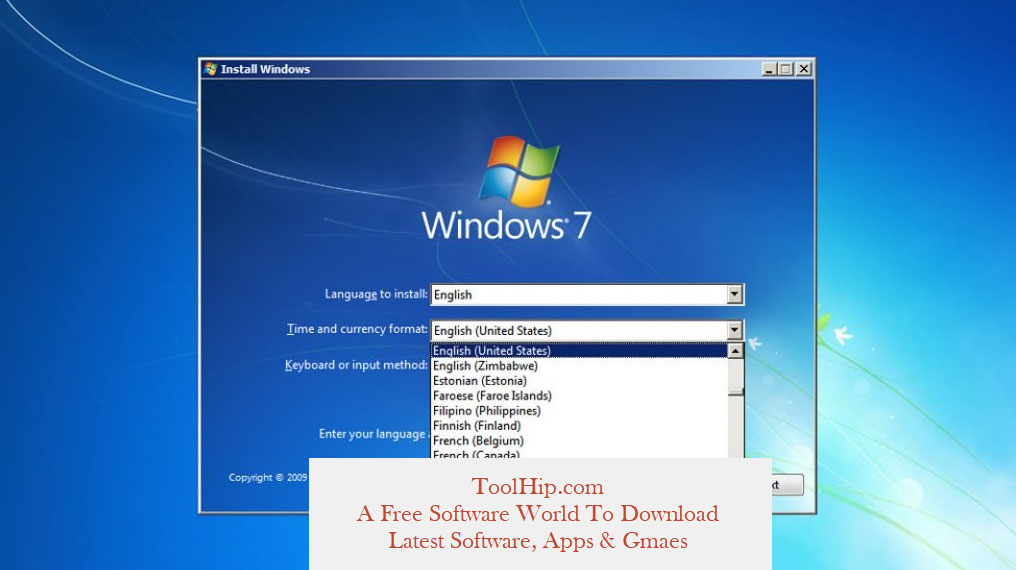Choose Filipino (Philippines) from list

click(x=579, y=411)
